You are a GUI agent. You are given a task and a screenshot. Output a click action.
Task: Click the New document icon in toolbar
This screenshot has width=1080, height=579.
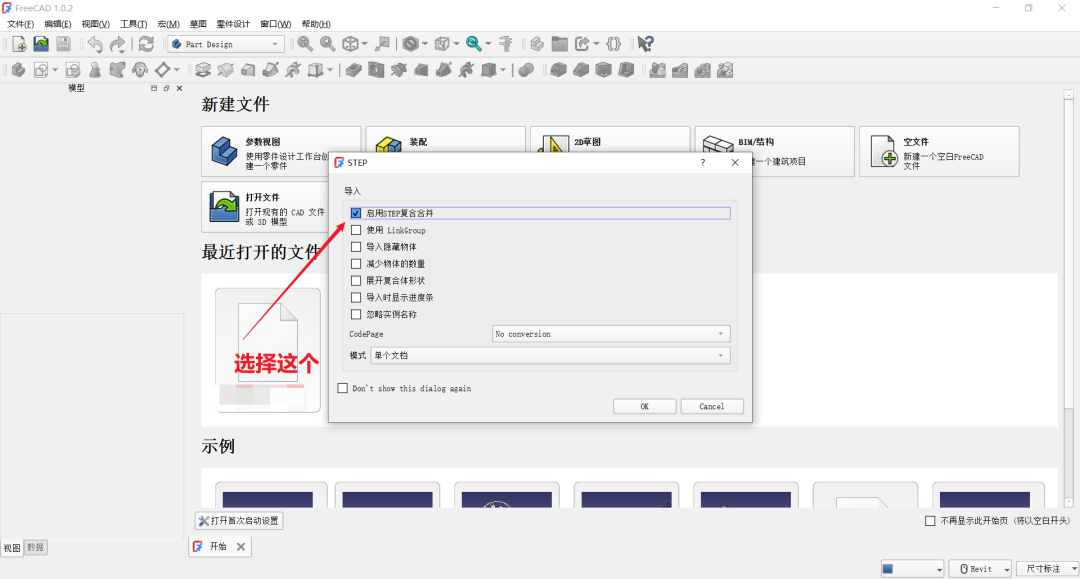(x=18, y=44)
